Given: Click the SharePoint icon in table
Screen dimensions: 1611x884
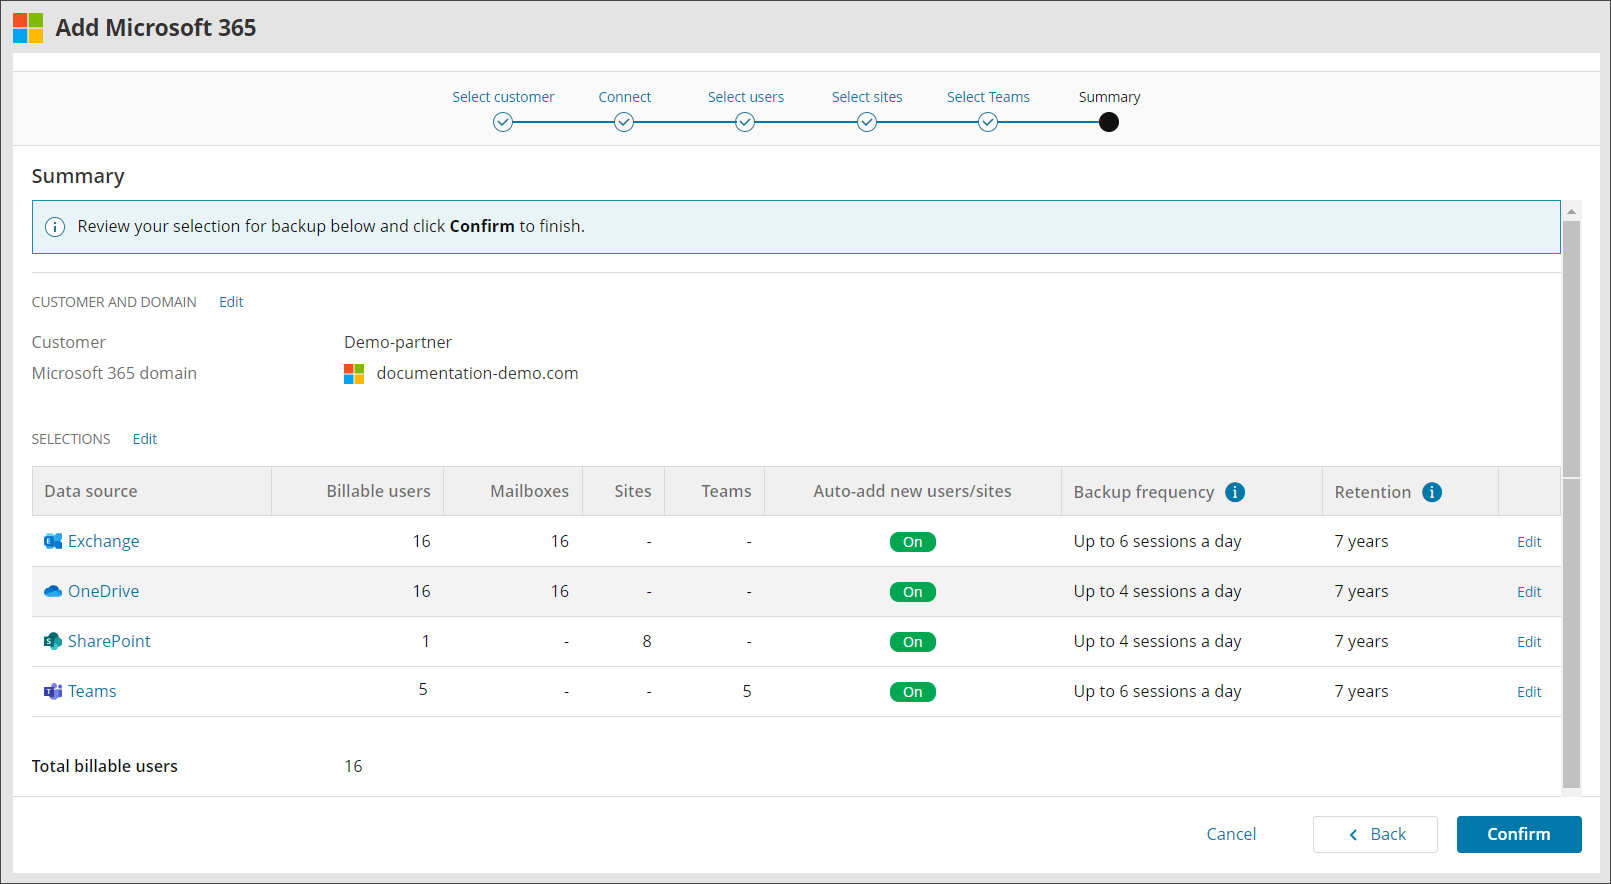Looking at the screenshot, I should 53,641.
